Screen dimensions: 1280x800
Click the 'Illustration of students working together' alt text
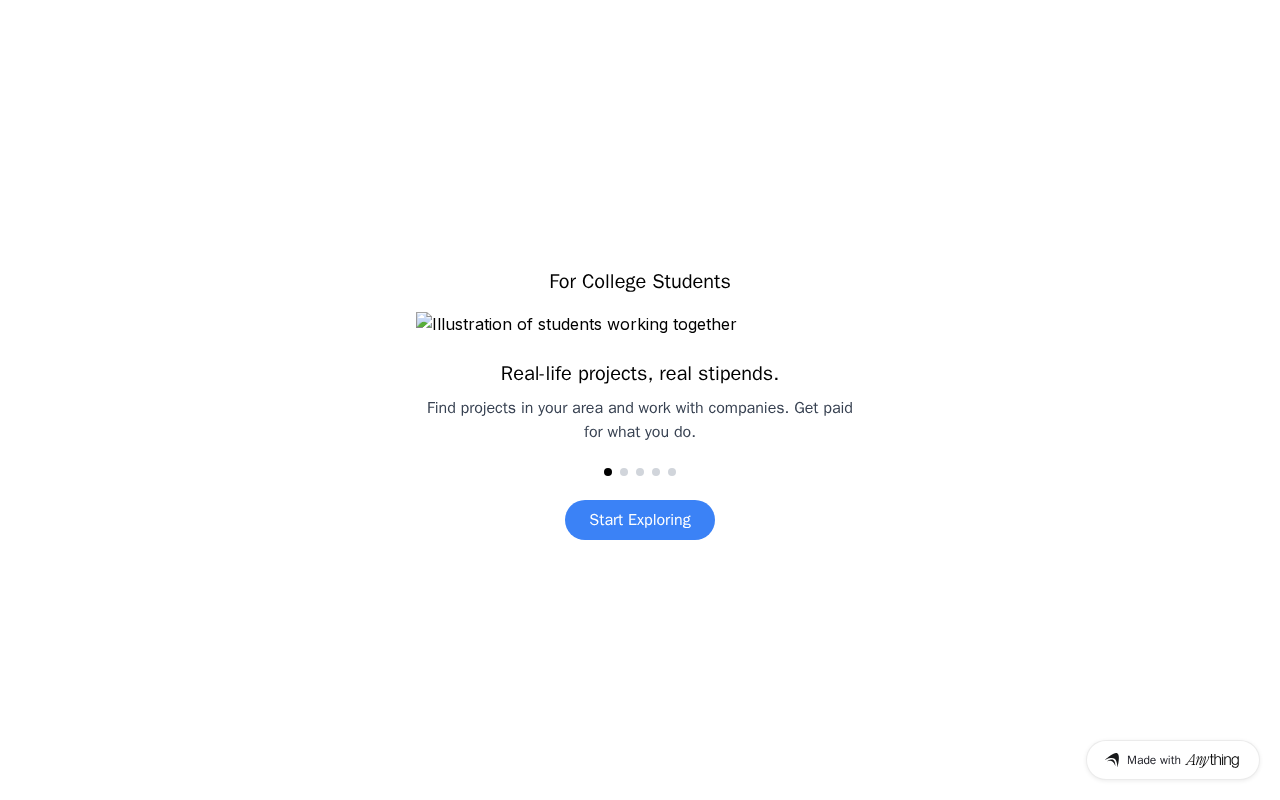click(x=584, y=324)
